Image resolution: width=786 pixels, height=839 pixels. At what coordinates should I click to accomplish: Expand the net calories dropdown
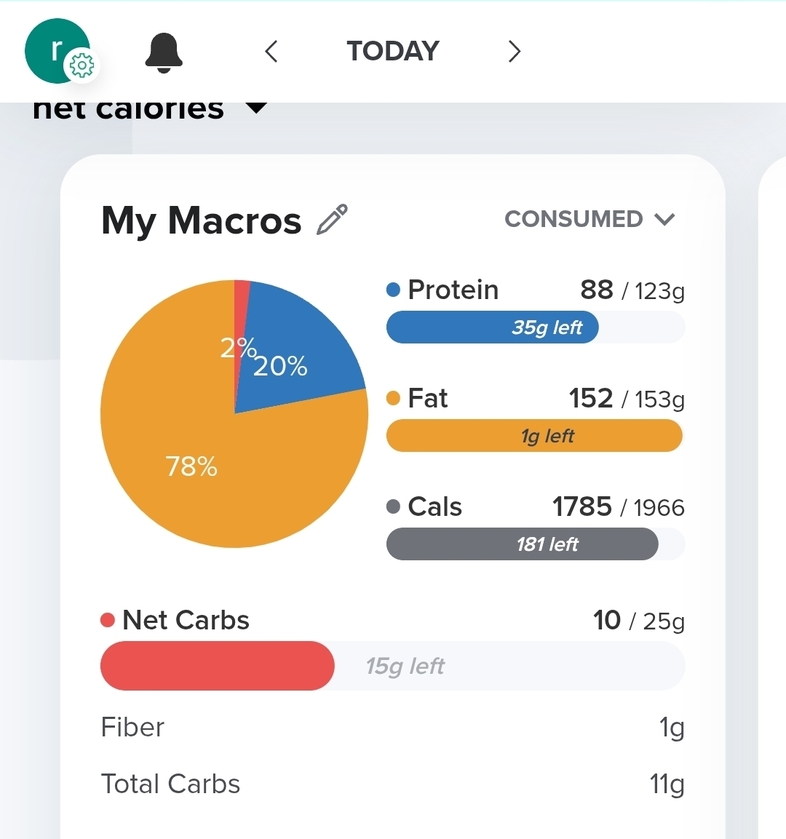click(256, 107)
